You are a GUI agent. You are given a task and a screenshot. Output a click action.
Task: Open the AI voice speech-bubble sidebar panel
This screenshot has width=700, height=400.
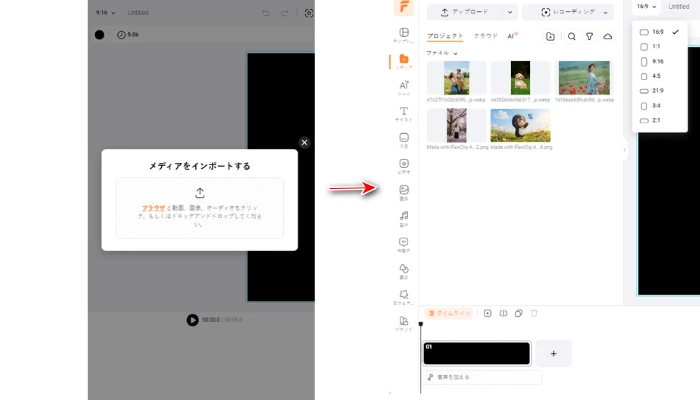tap(404, 245)
